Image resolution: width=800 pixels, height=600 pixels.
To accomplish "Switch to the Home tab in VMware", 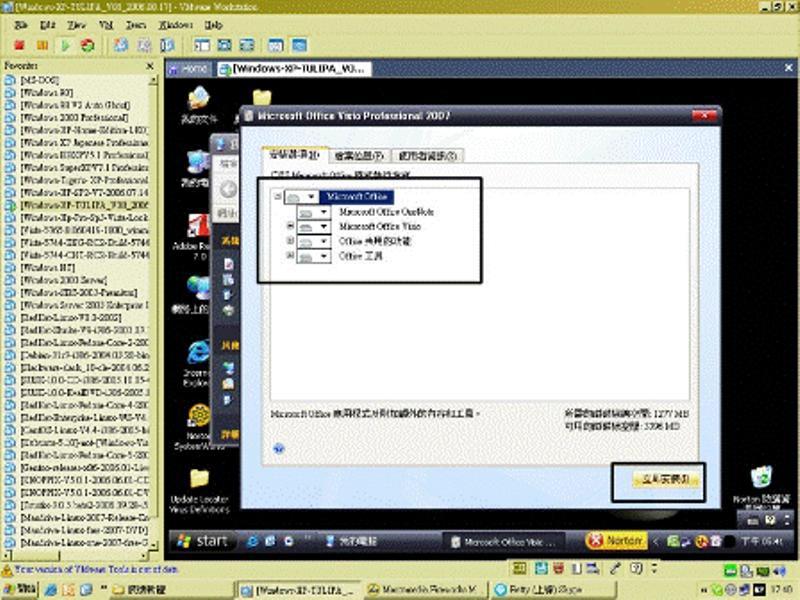I will tap(189, 68).
